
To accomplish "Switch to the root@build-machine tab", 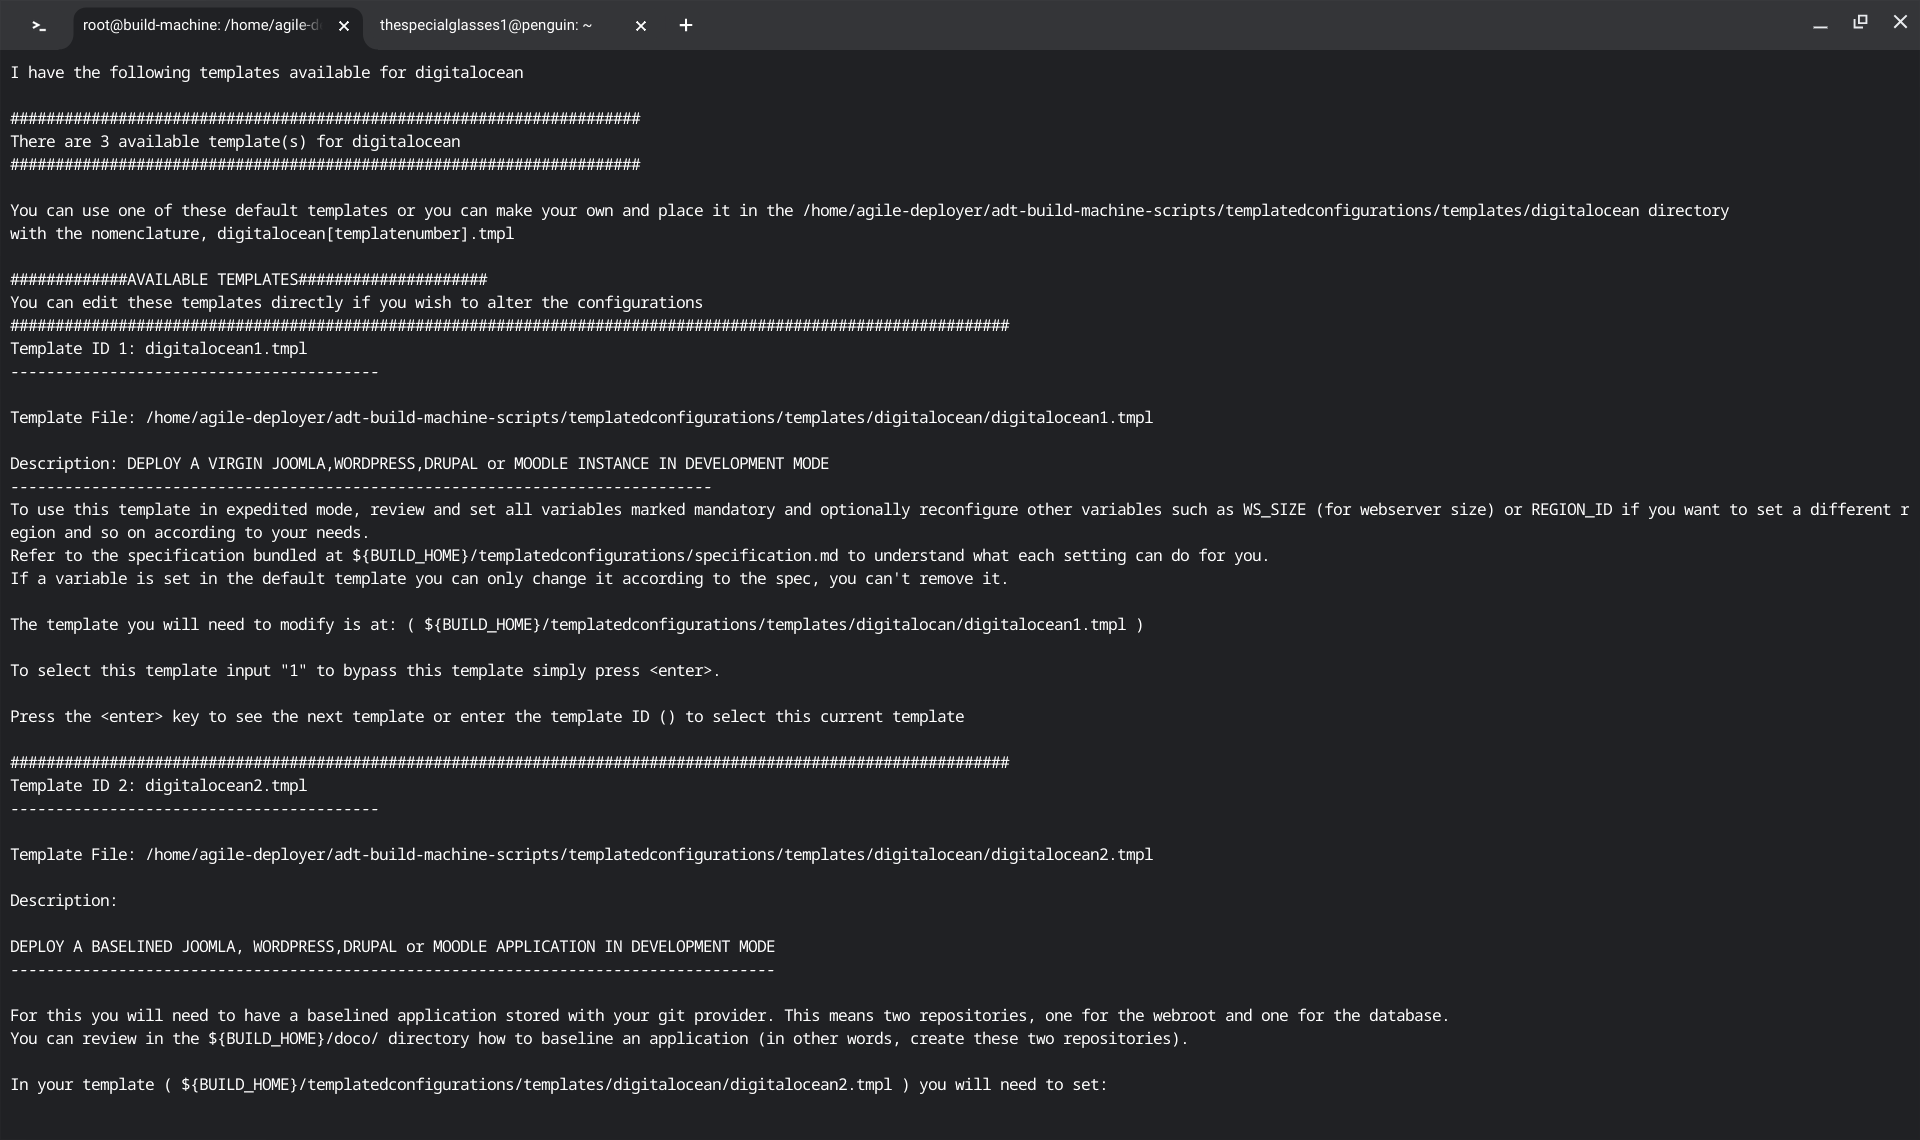I will click(x=200, y=26).
